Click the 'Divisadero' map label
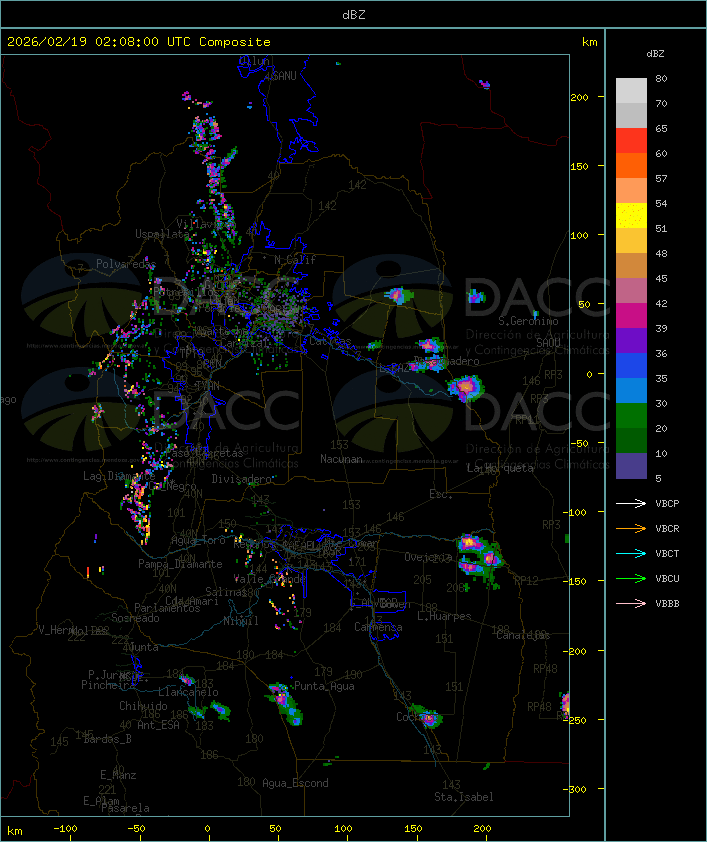707x842 pixels. (241, 478)
